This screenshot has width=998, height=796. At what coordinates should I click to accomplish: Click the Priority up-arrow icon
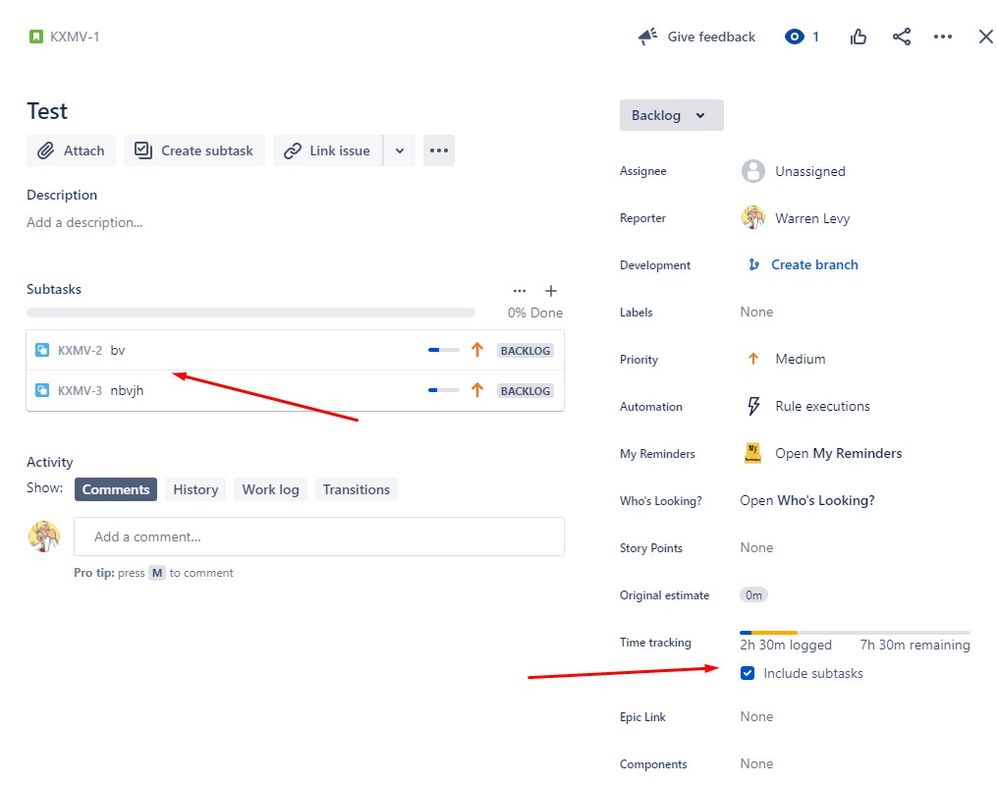click(753, 359)
